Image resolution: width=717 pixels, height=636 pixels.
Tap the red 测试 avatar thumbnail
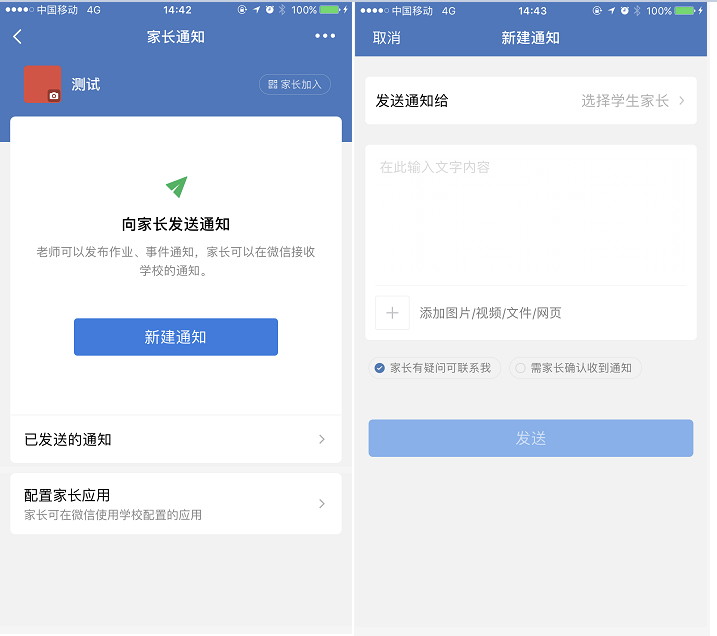tap(43, 84)
